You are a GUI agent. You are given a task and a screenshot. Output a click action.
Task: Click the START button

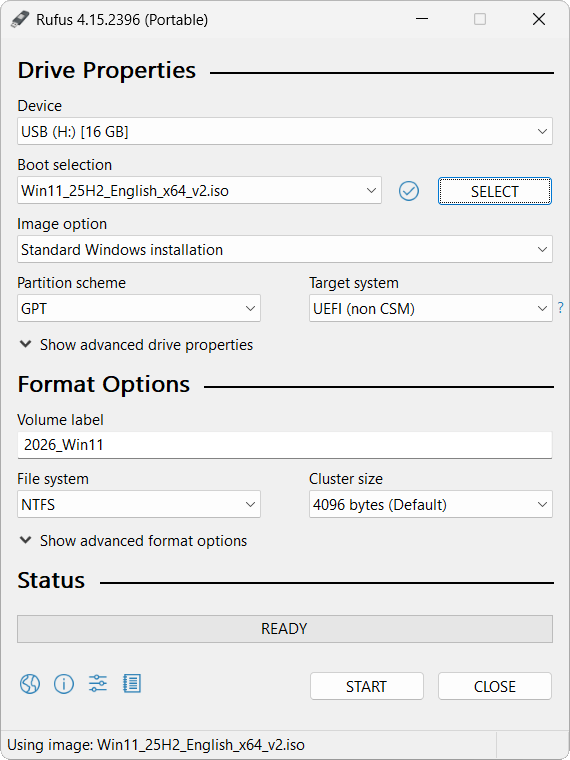click(366, 686)
